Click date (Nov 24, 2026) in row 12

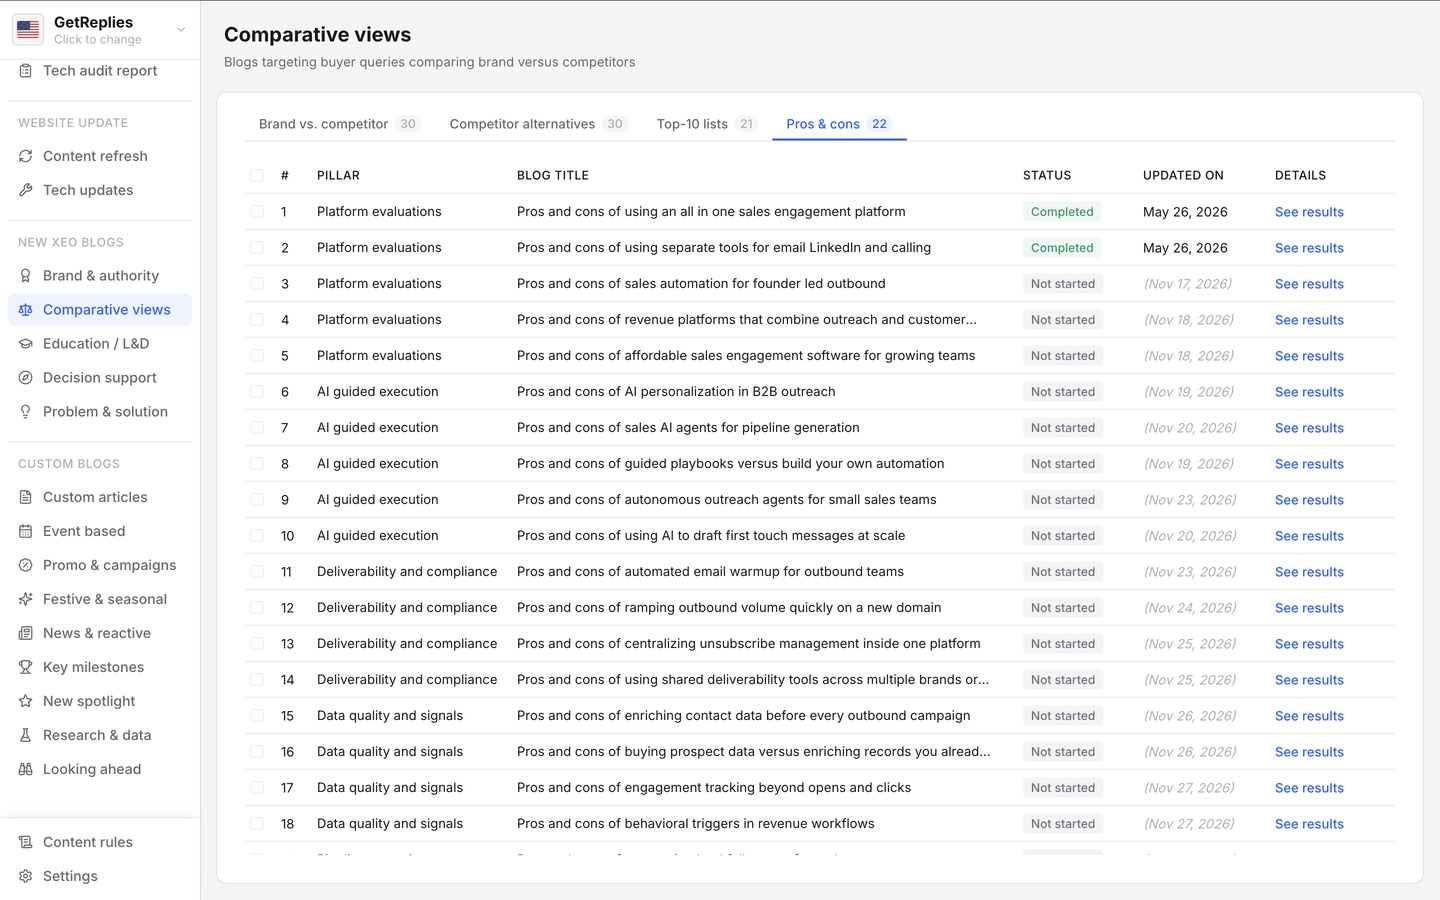point(1190,608)
